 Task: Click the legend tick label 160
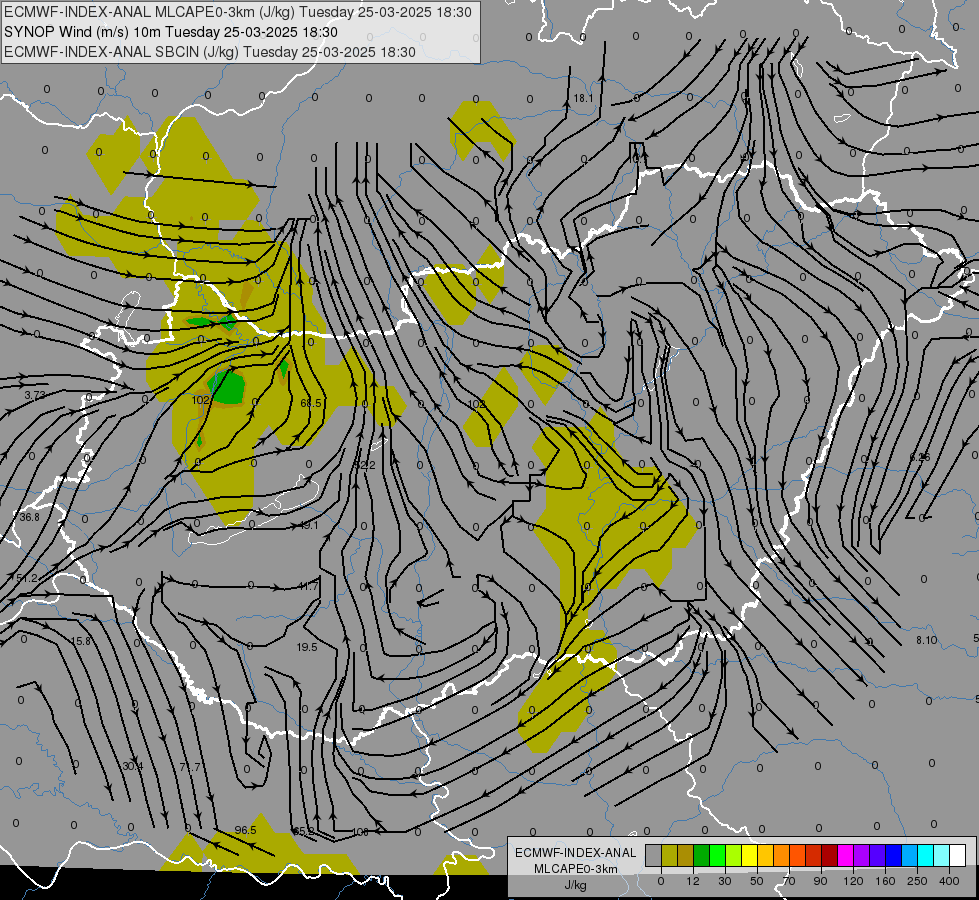pos(885,881)
